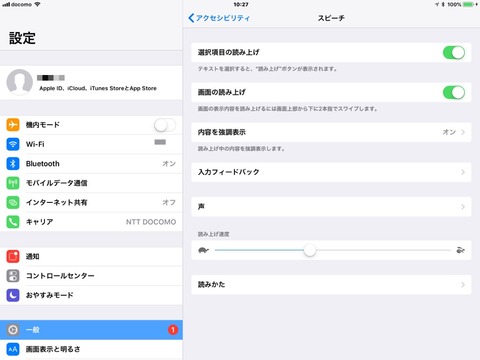Open コントロールセンター settings
The width and height of the screenshot is (480, 360).
(91, 276)
